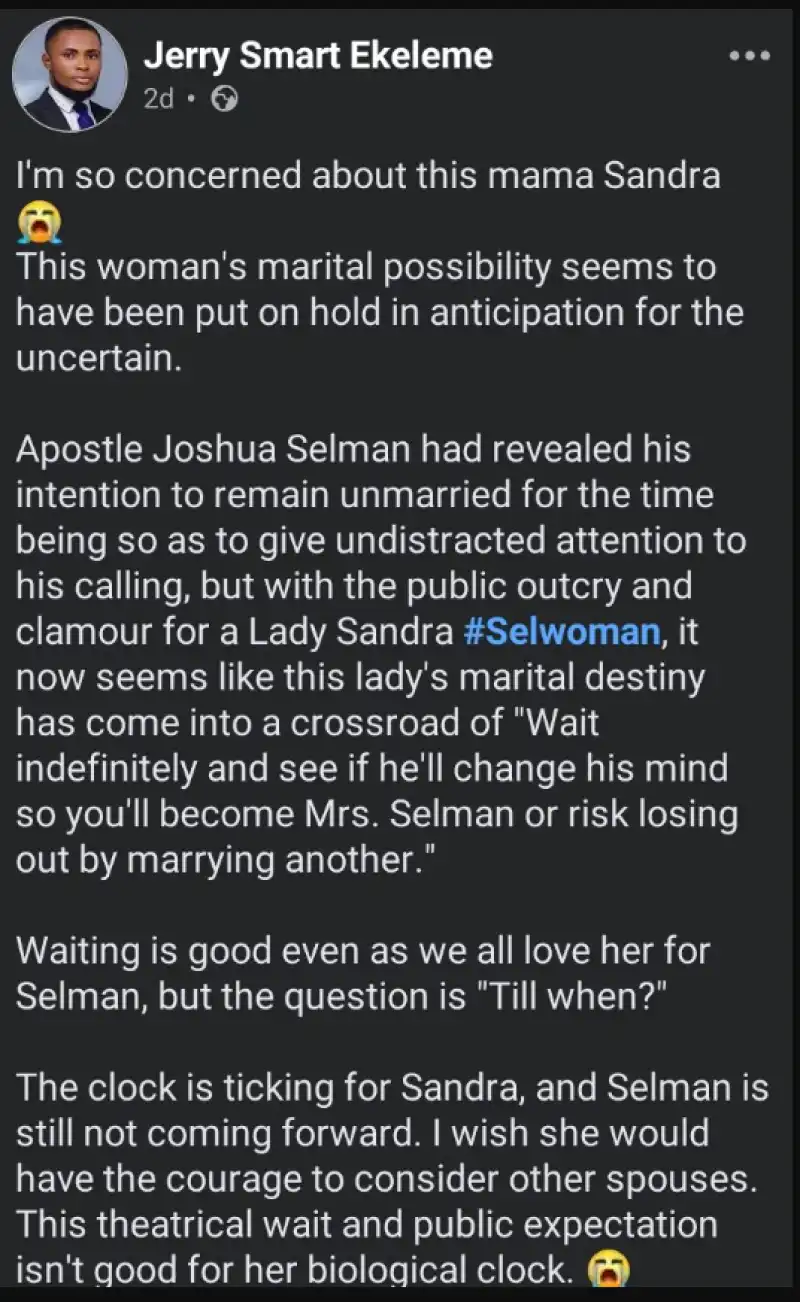Open the #Selwoman hashtag link
Viewport: 800px width, 1302px height.
click(x=561, y=632)
